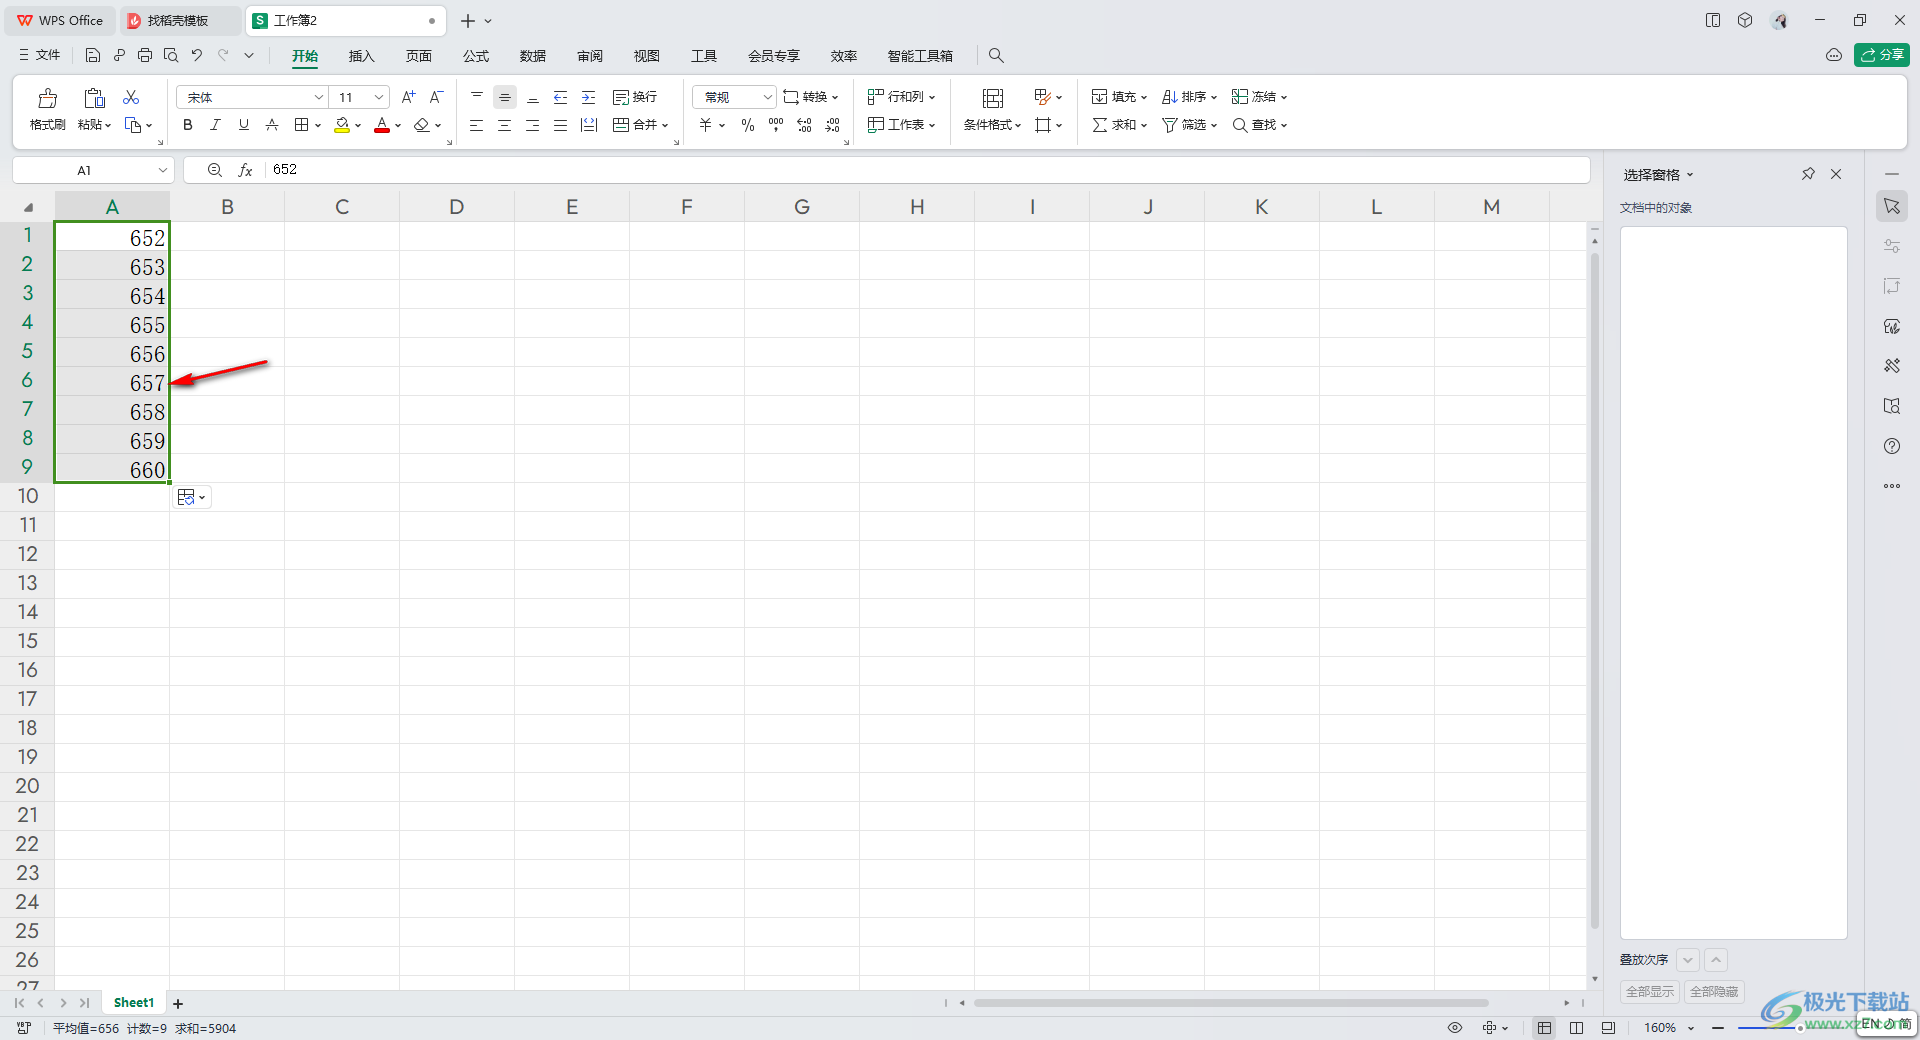Open the font name dropdown (宋体)
The width and height of the screenshot is (1920, 1040).
319,97
